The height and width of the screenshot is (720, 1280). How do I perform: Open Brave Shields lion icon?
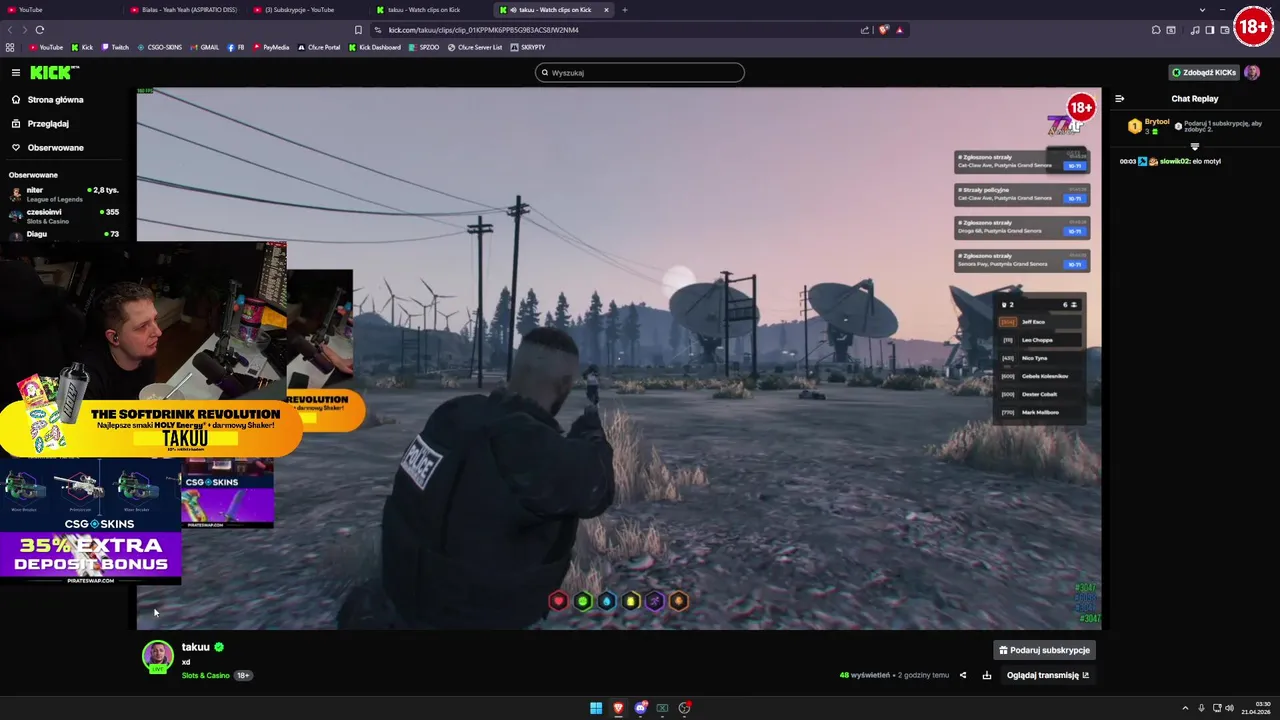(884, 30)
